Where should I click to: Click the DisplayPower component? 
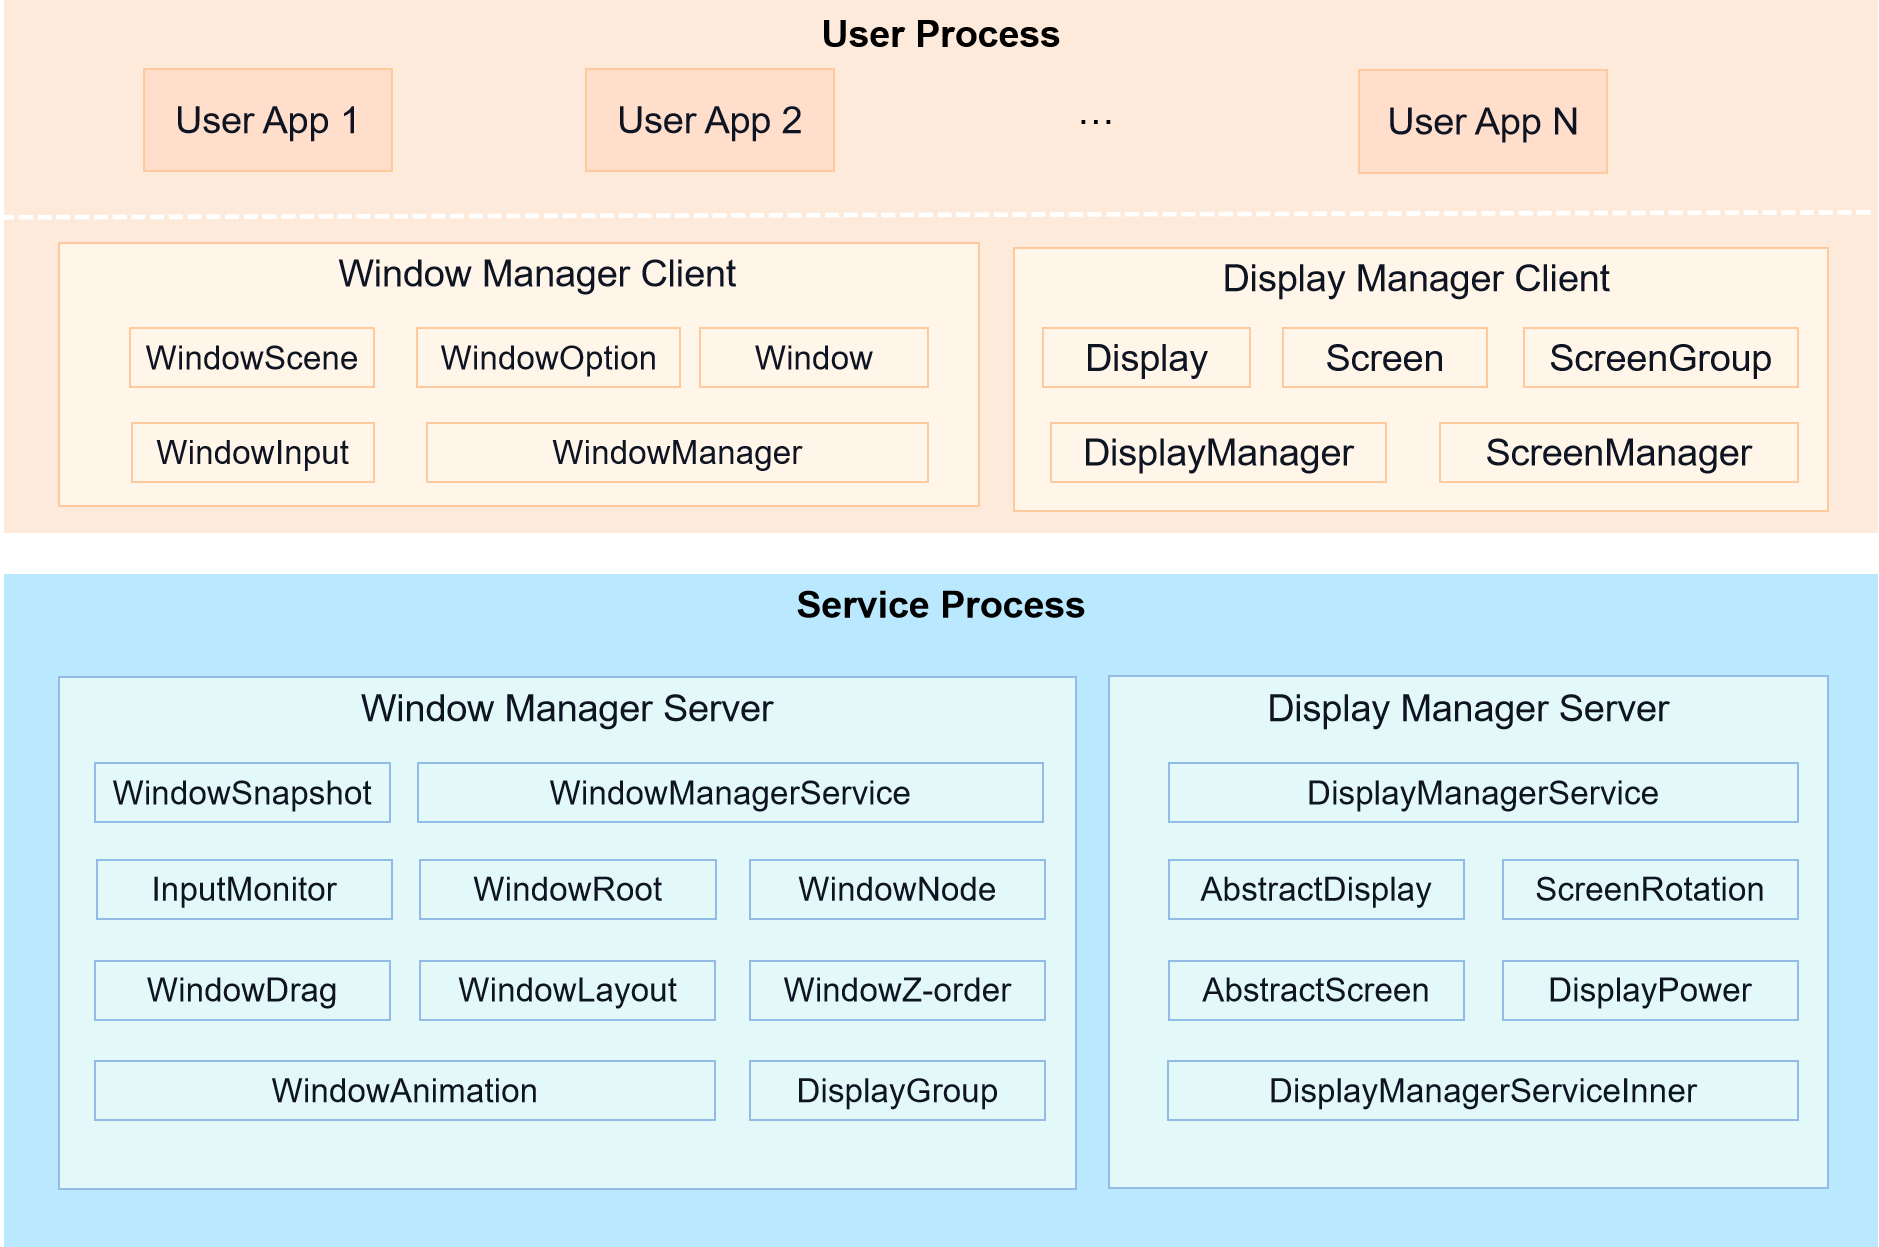pos(1650,990)
